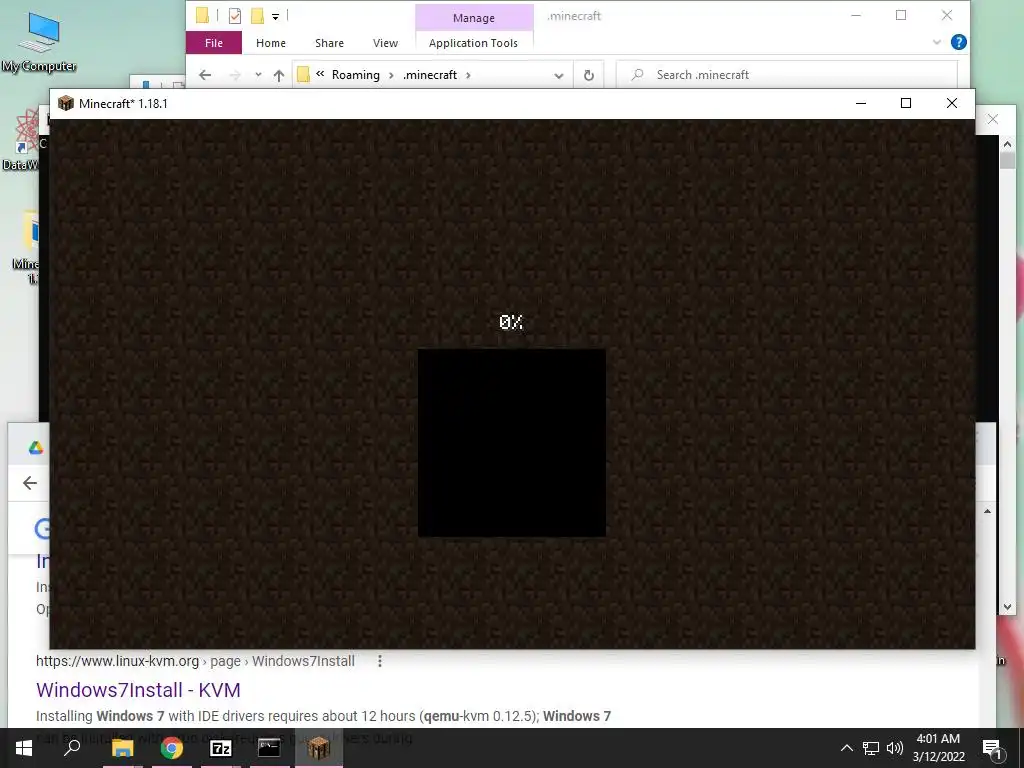Refresh the .minecraft folder view
Screen dimensions: 1024x768
588,75
